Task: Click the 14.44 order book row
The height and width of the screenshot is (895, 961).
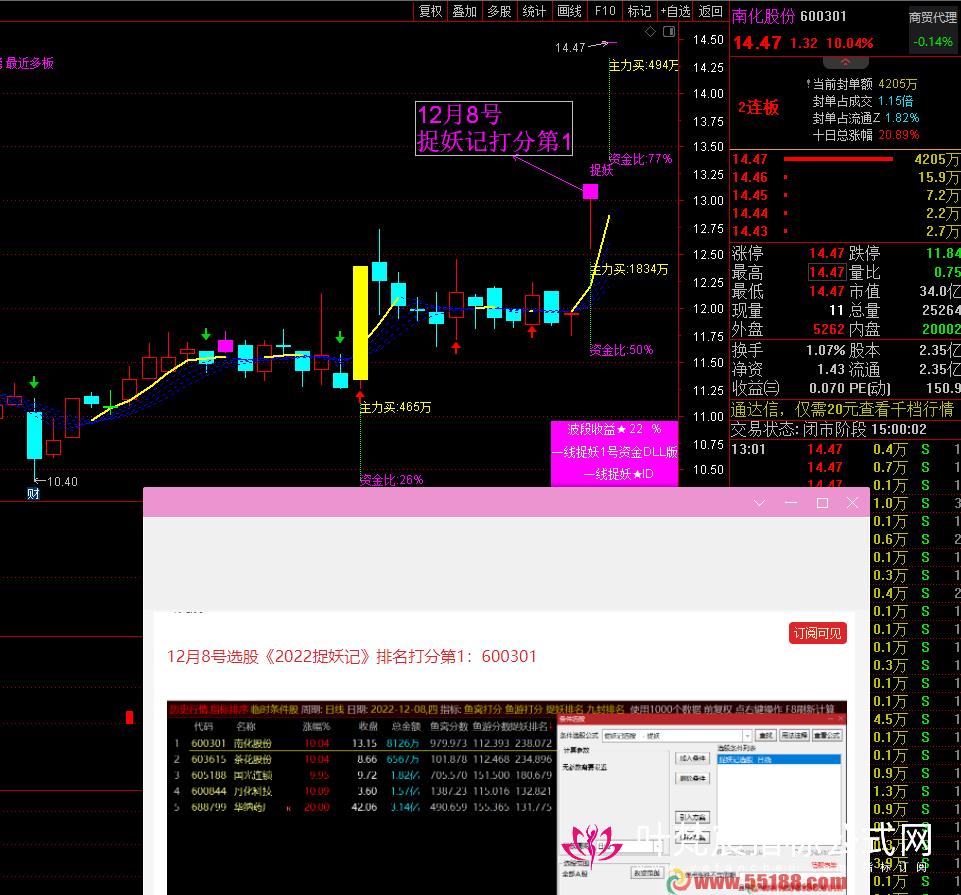Action: [845, 213]
